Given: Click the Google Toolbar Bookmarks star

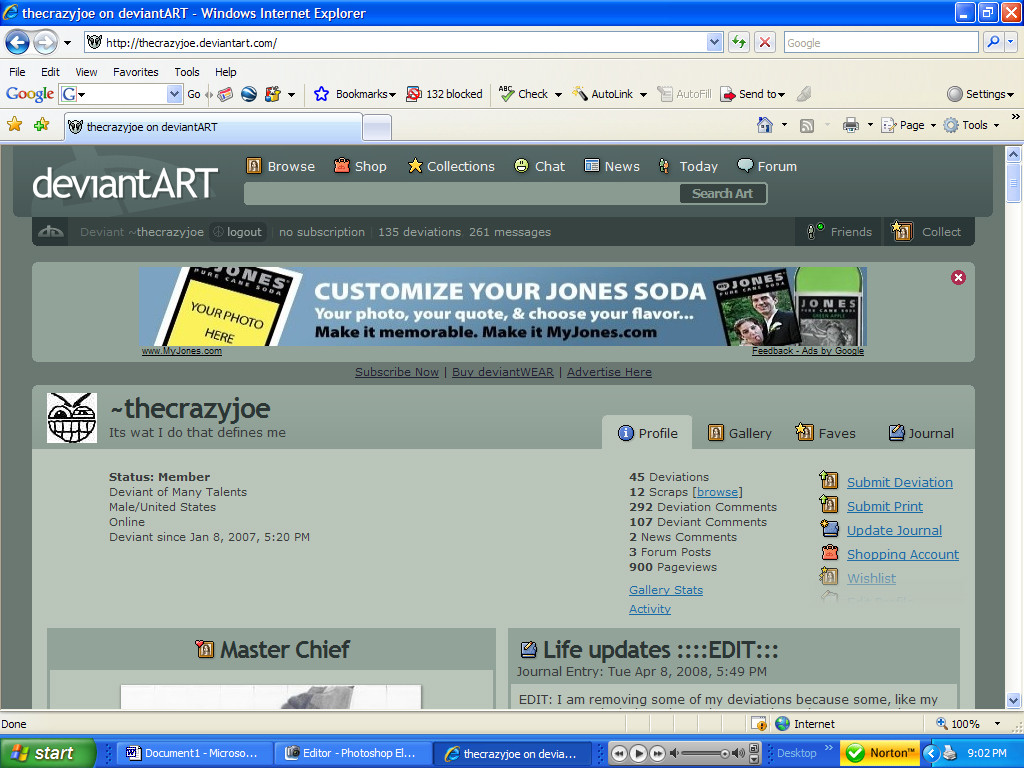Looking at the screenshot, I should pos(321,94).
